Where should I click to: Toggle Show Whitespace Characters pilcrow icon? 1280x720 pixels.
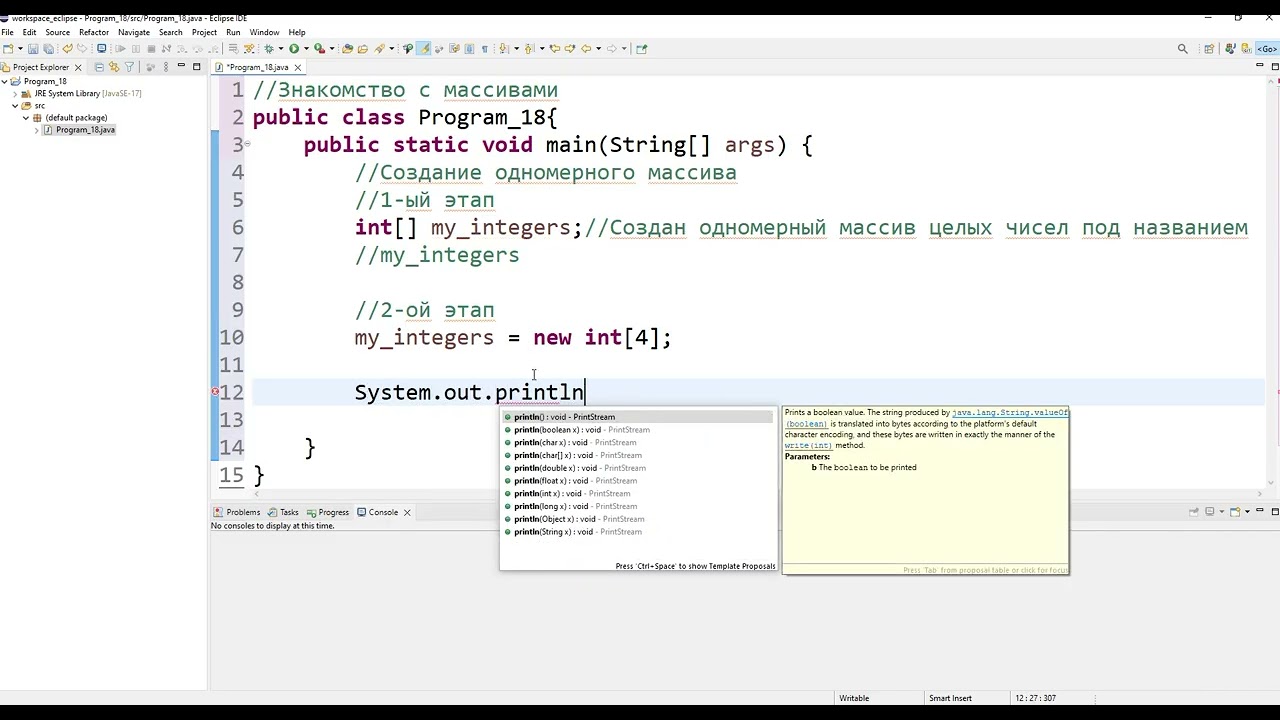pos(485,48)
